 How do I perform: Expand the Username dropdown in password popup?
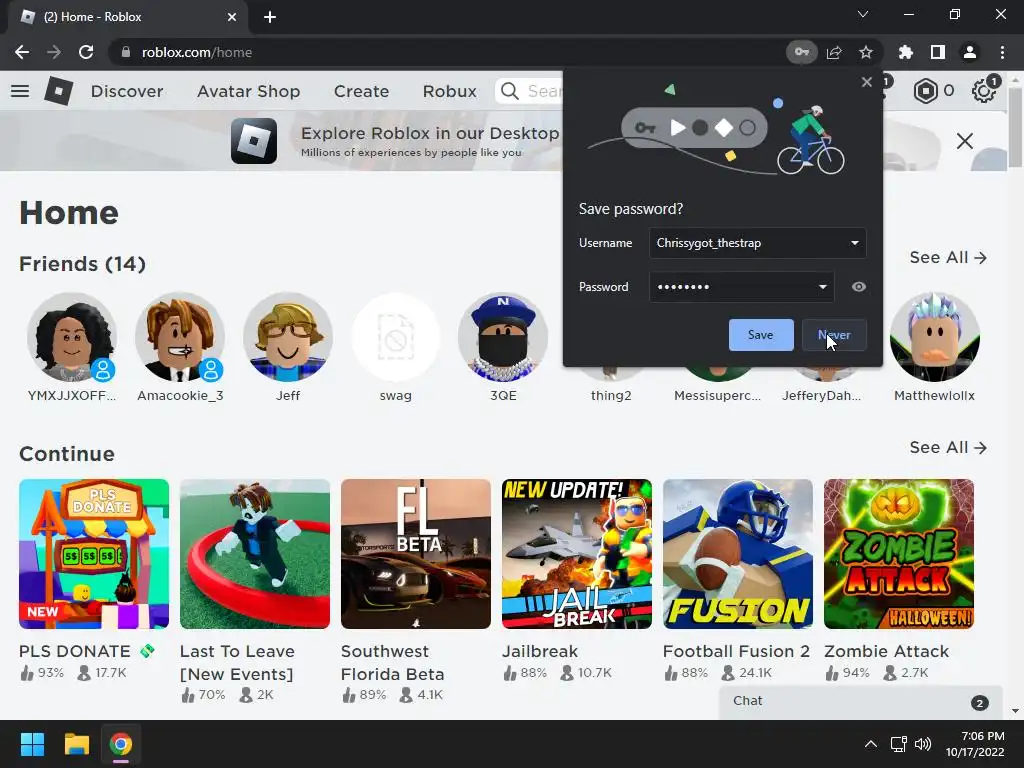[x=855, y=243]
